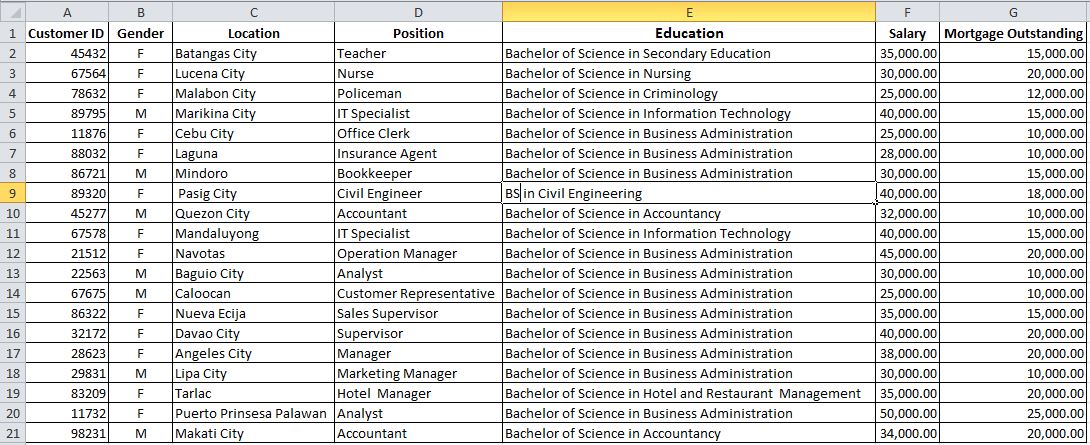1090x445 pixels.
Task: Select the "Puerto Prinsesa Palawan" location cell
Action: 253,413
